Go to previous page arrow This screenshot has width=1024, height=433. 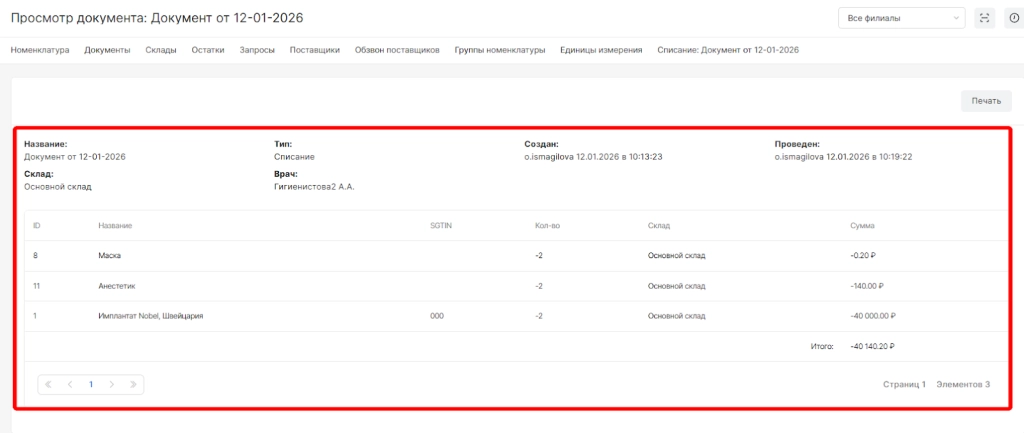pos(70,384)
